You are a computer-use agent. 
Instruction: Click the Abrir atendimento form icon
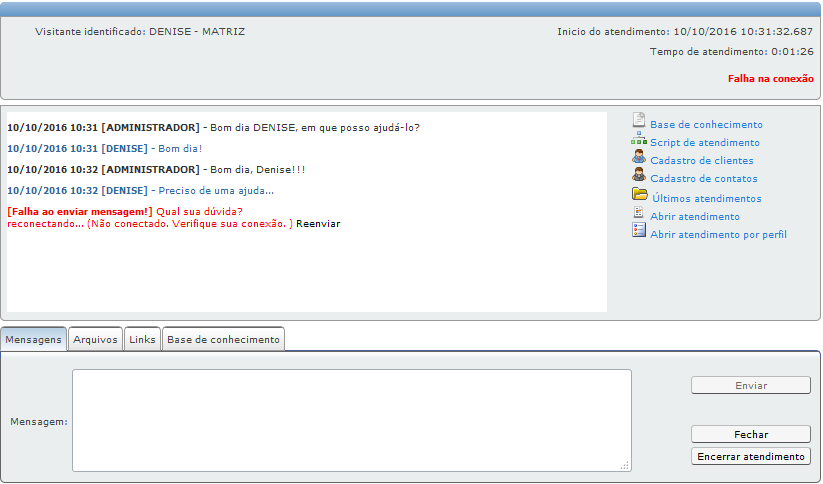638,213
